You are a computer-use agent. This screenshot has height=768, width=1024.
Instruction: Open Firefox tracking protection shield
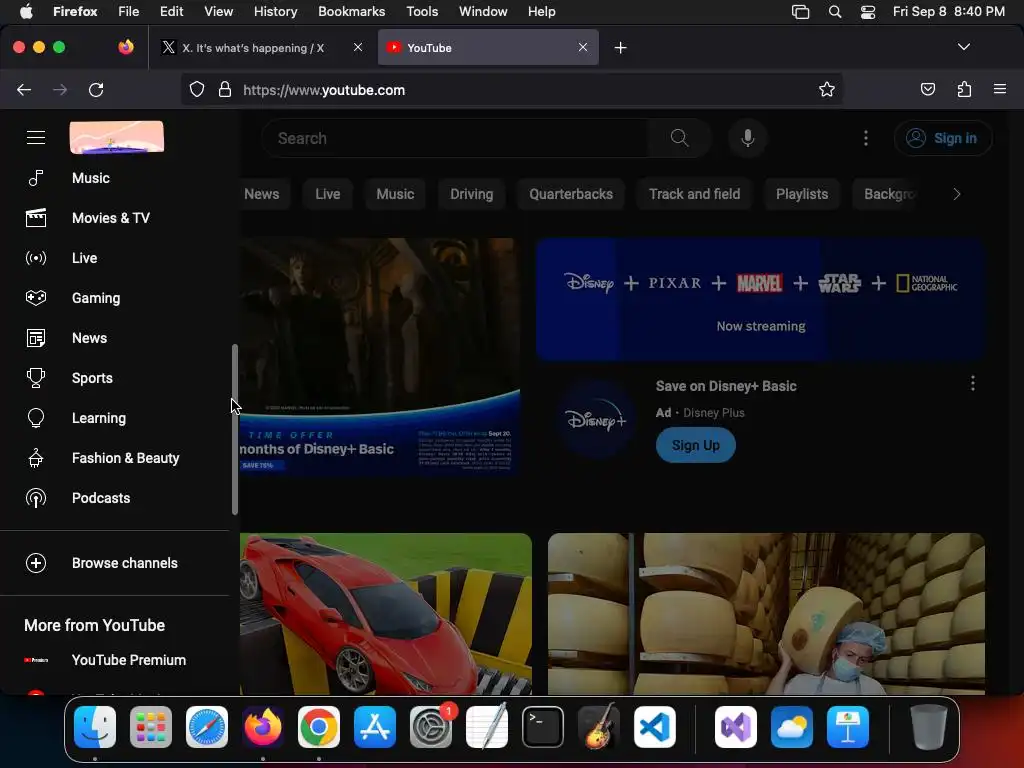click(197, 89)
